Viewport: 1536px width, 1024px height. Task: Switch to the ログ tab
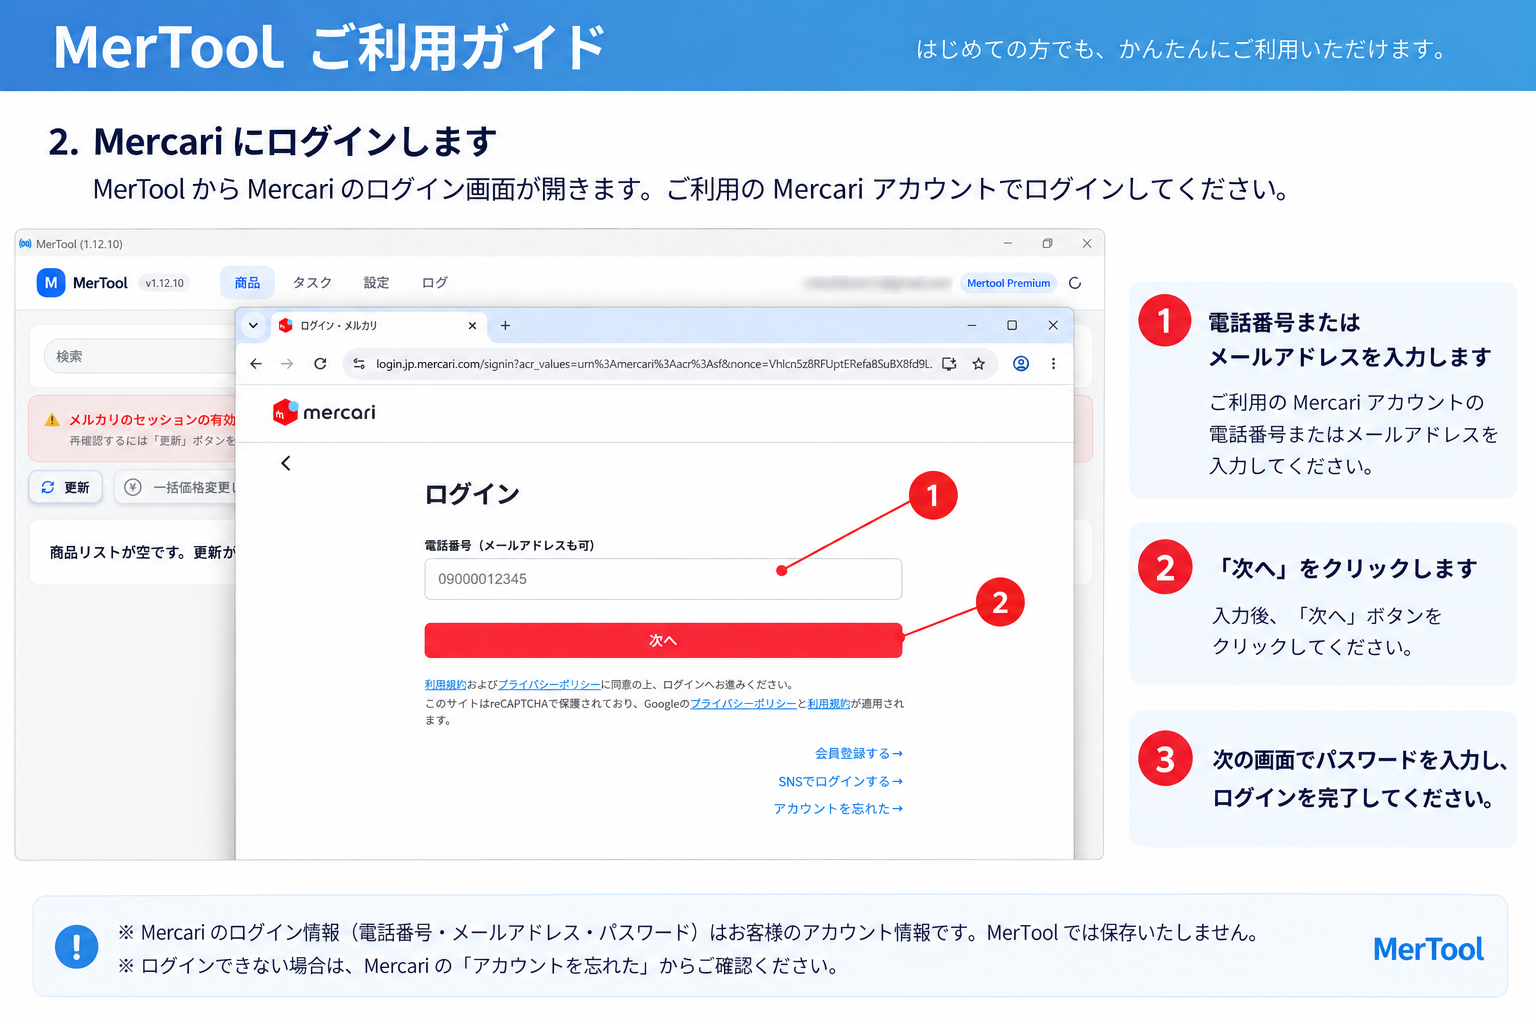(434, 283)
